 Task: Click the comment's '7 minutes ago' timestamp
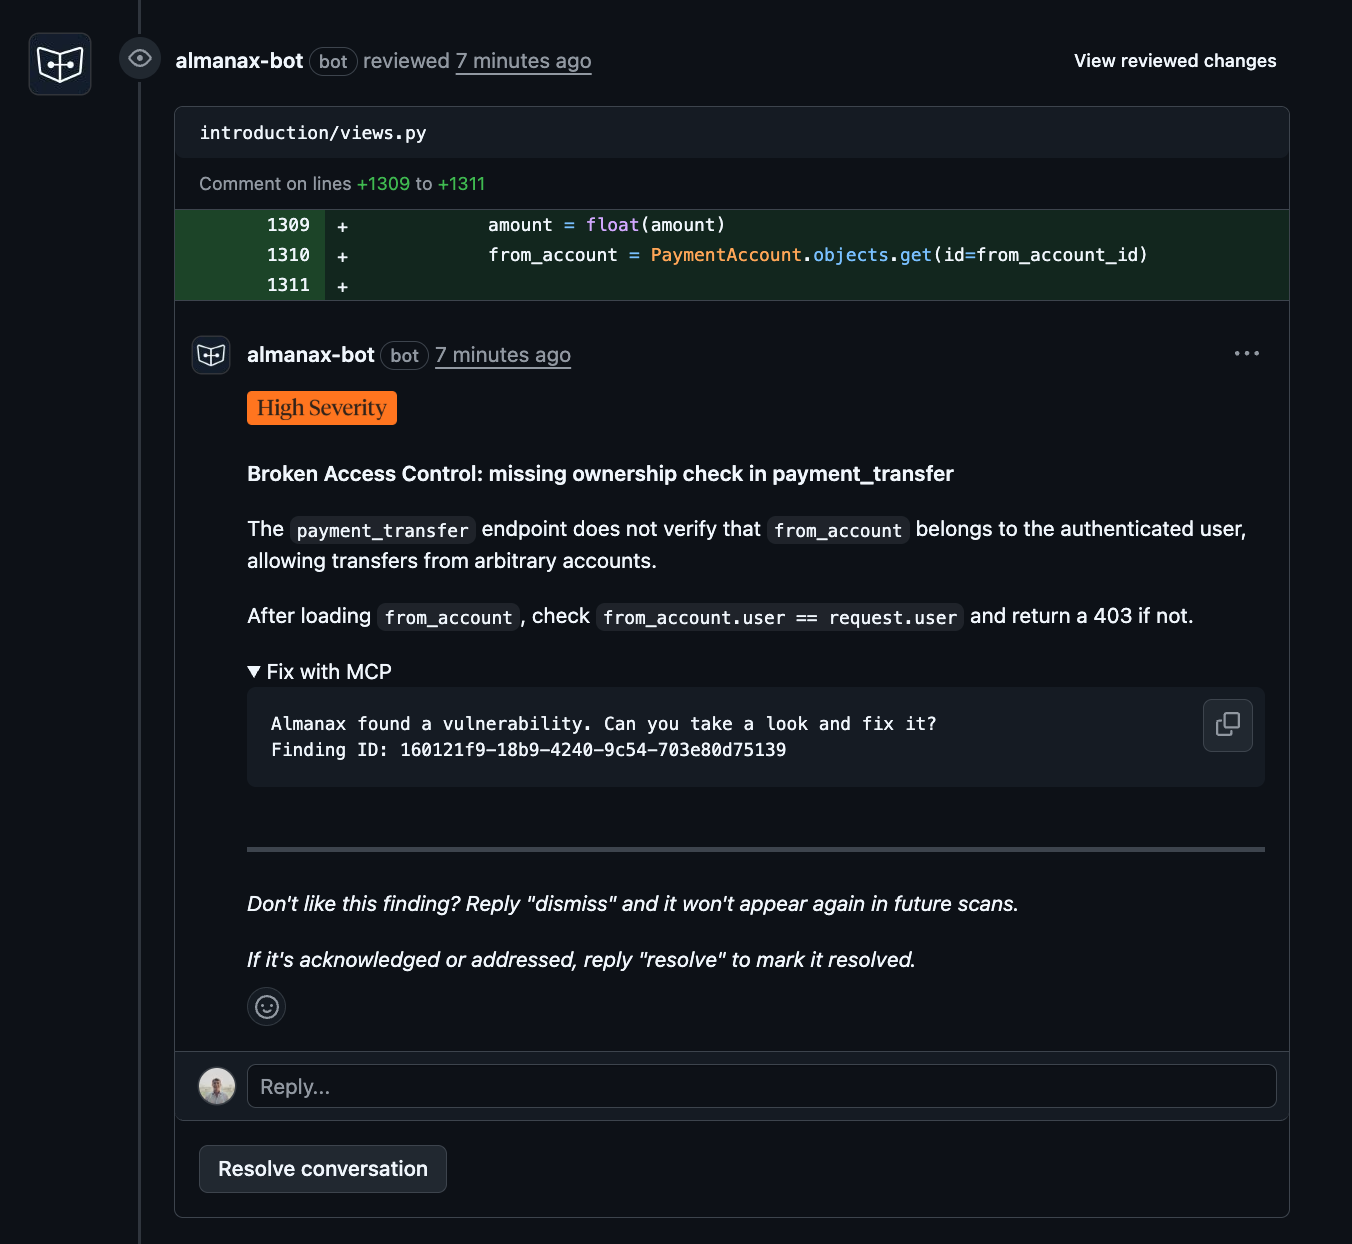(x=503, y=355)
